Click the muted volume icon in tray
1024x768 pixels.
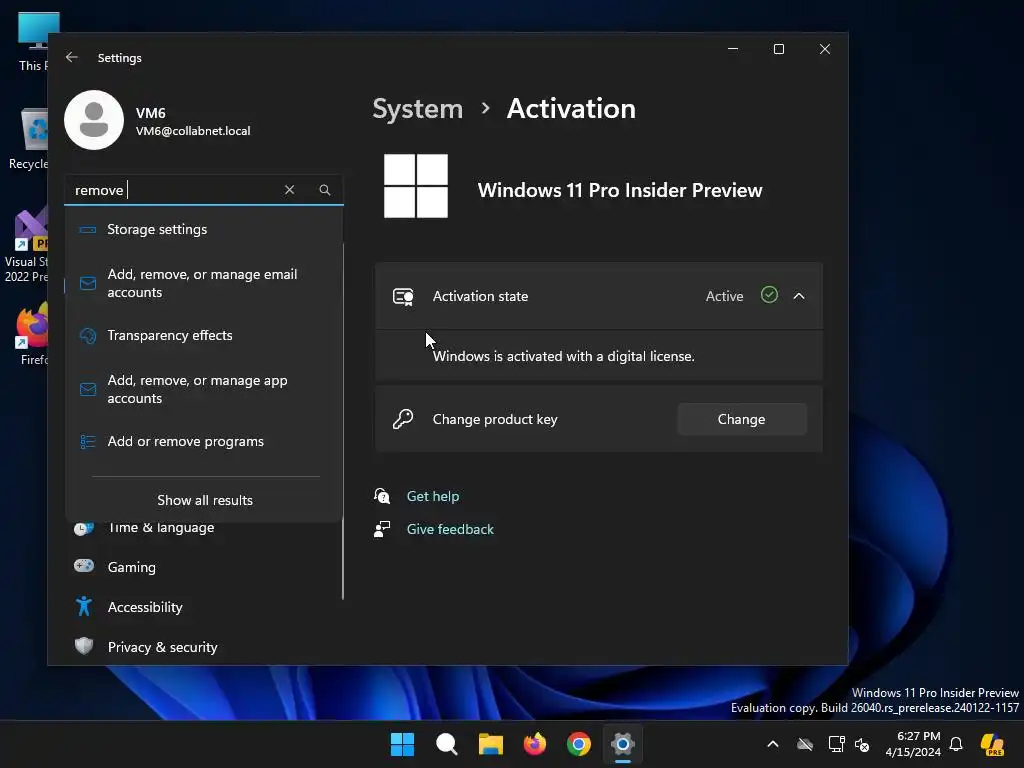pyautogui.click(x=862, y=744)
